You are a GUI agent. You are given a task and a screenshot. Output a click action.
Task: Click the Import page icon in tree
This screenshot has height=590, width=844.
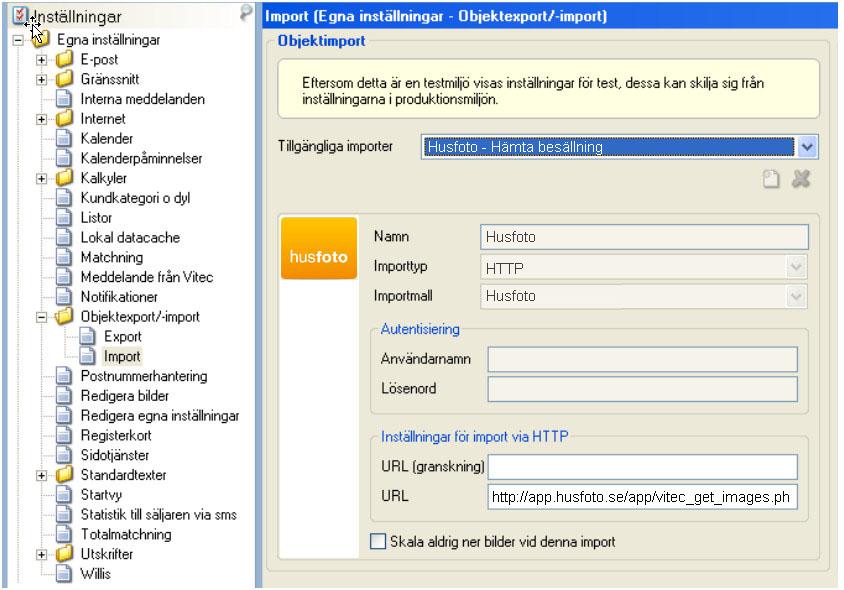coord(87,356)
